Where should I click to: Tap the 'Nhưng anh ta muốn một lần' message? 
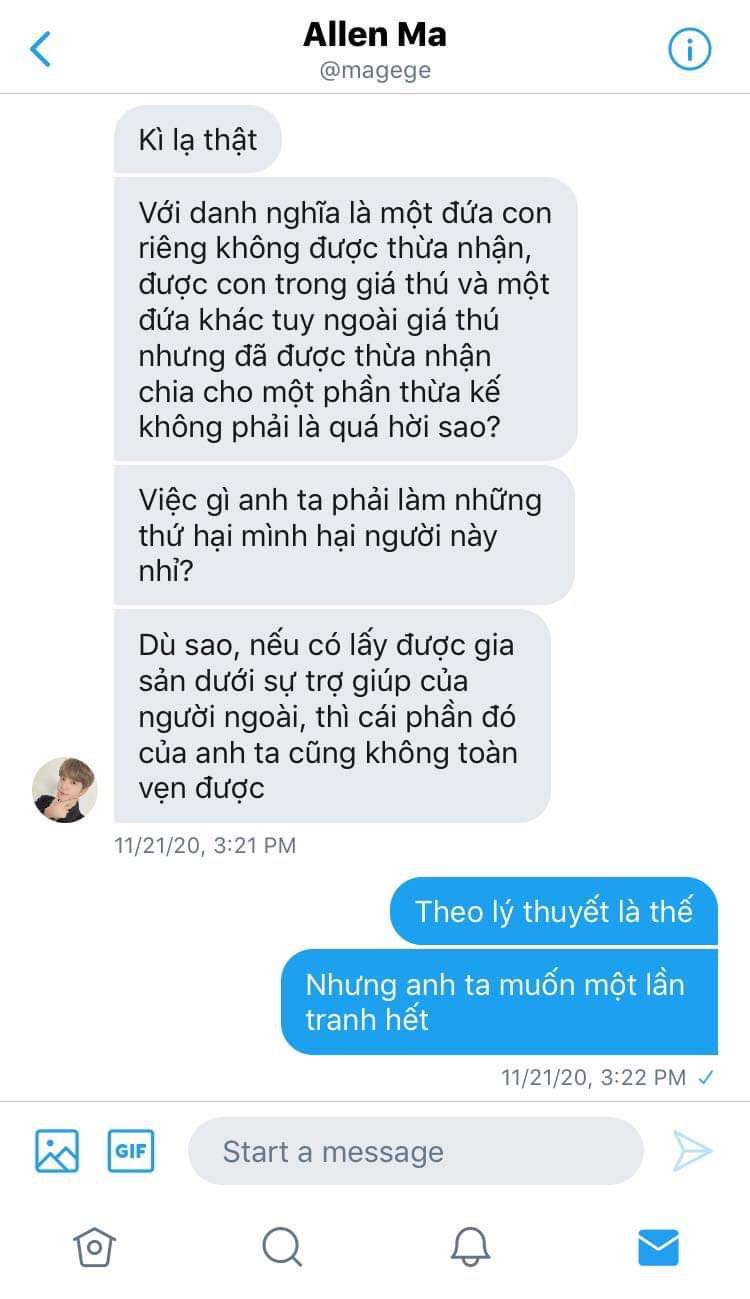pyautogui.click(x=499, y=1002)
